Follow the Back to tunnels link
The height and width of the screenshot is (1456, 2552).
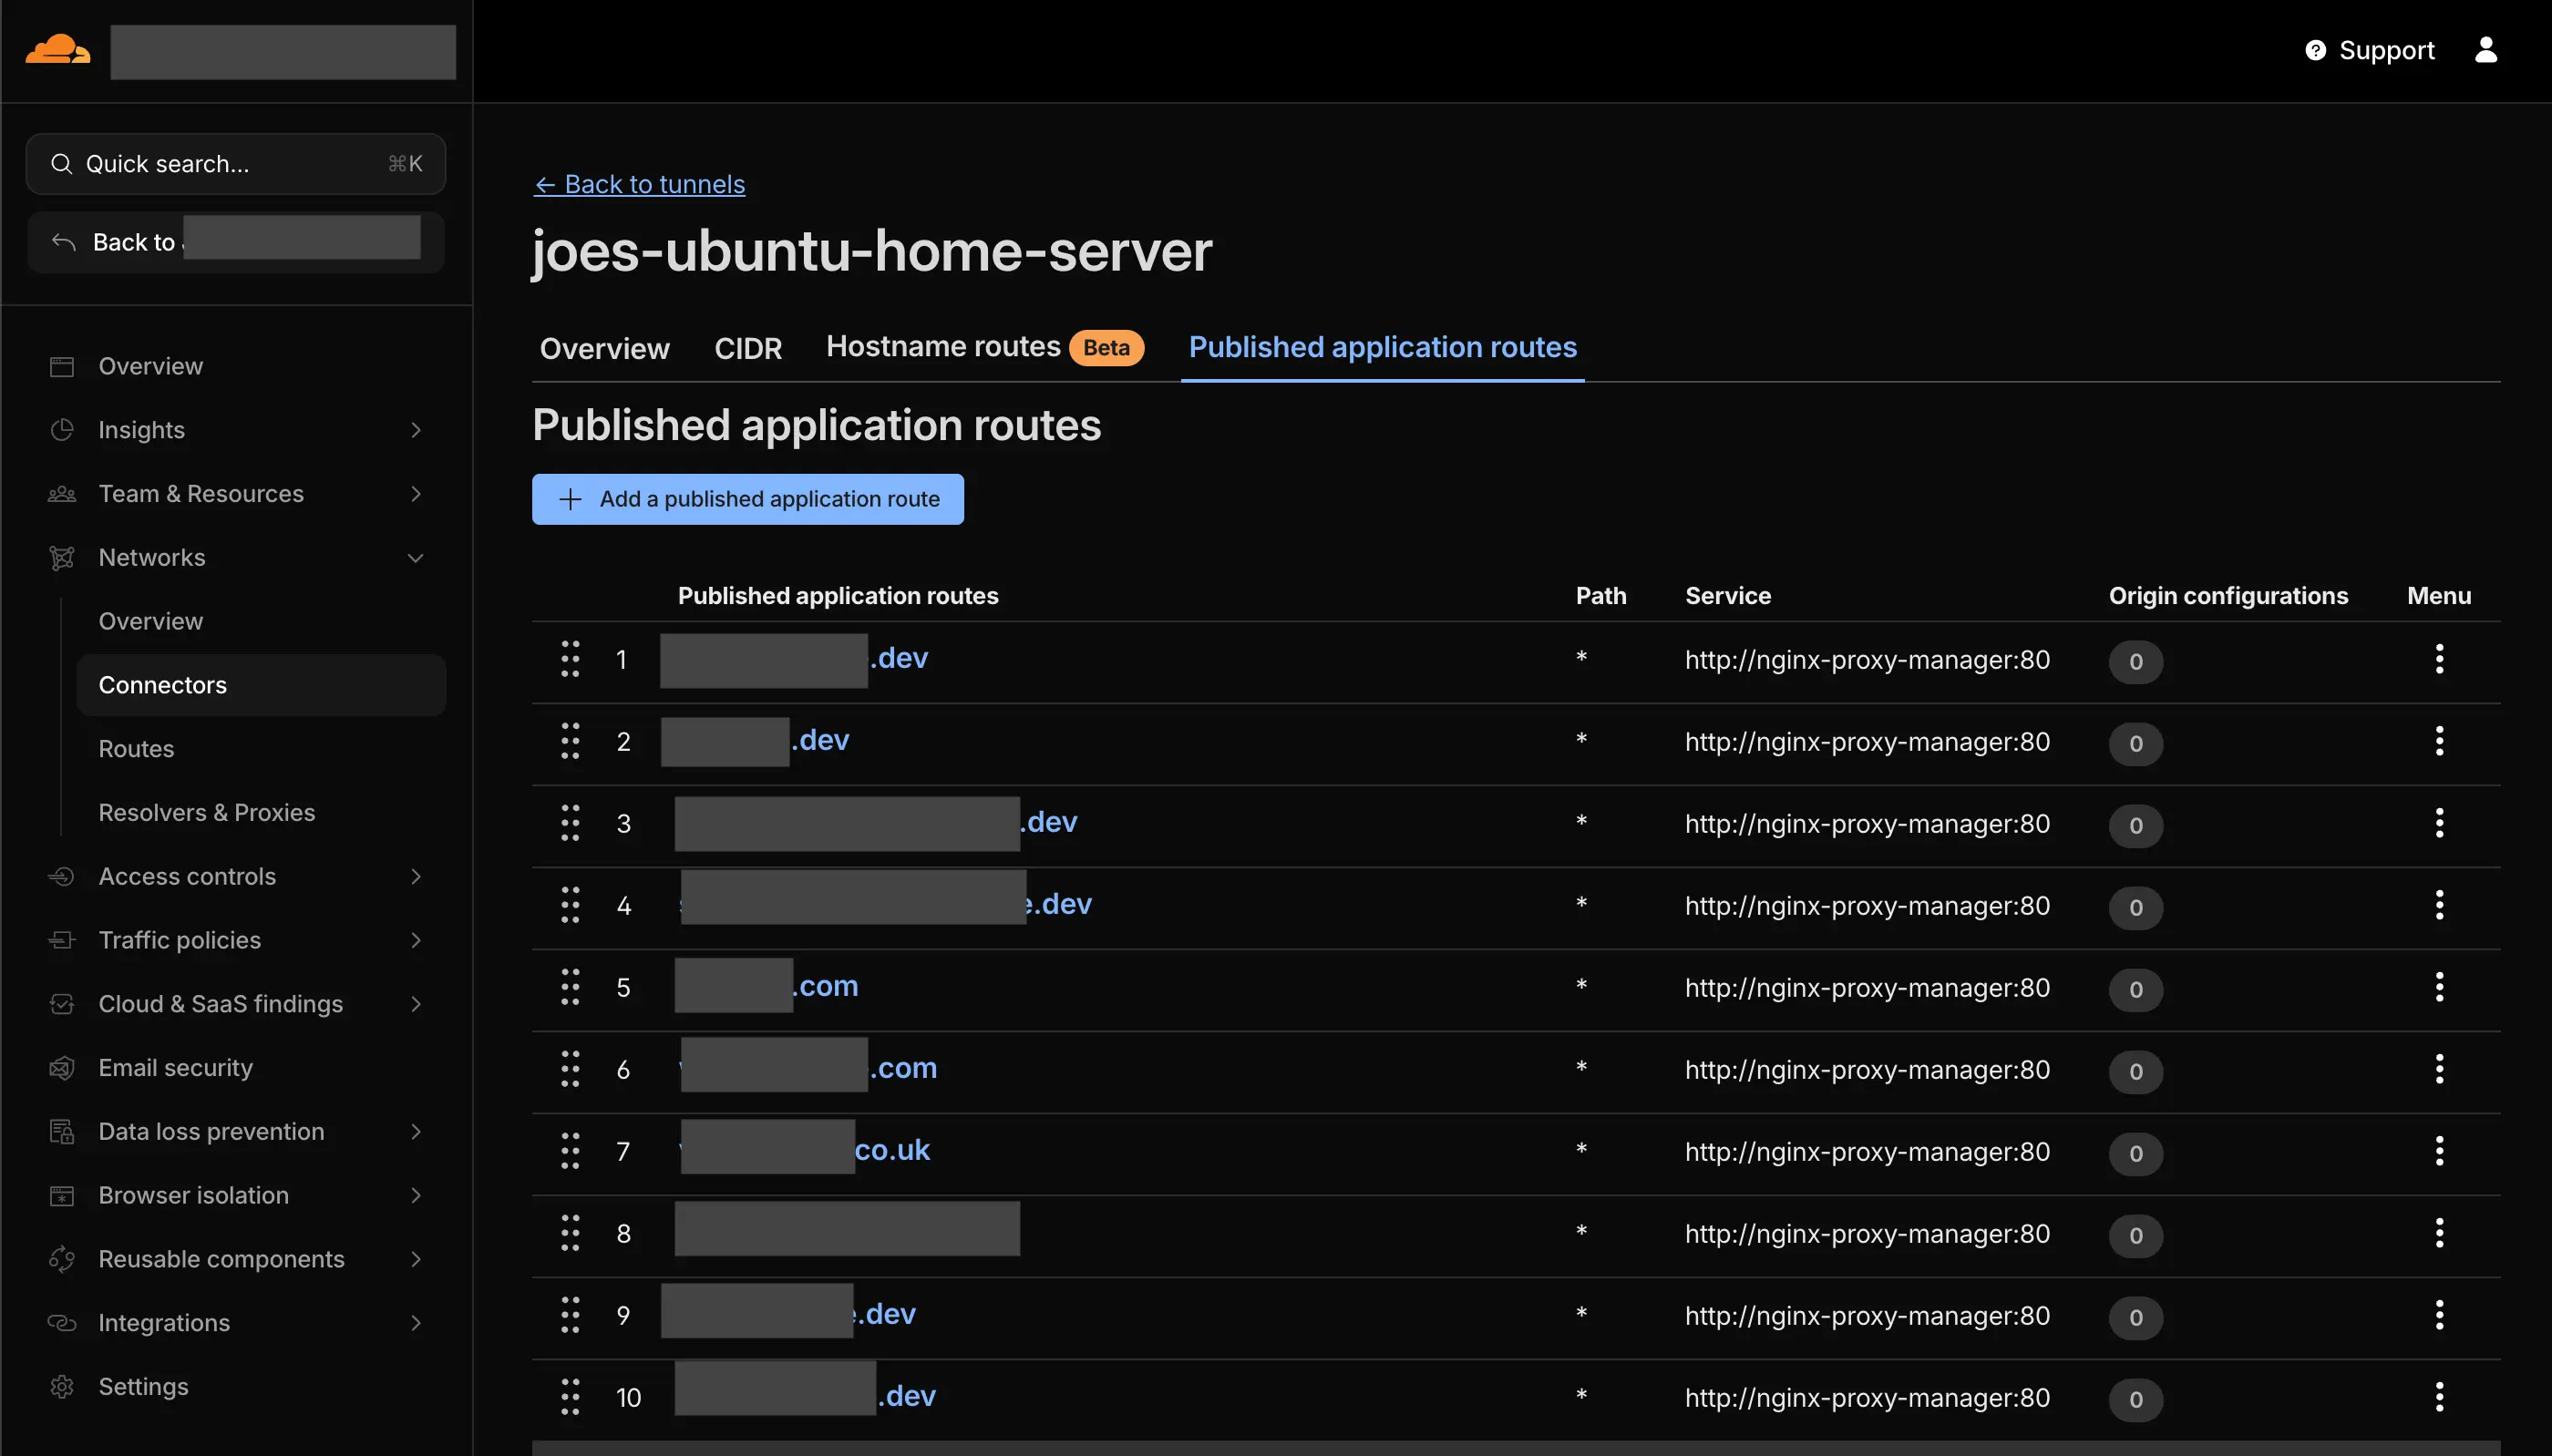639,184
